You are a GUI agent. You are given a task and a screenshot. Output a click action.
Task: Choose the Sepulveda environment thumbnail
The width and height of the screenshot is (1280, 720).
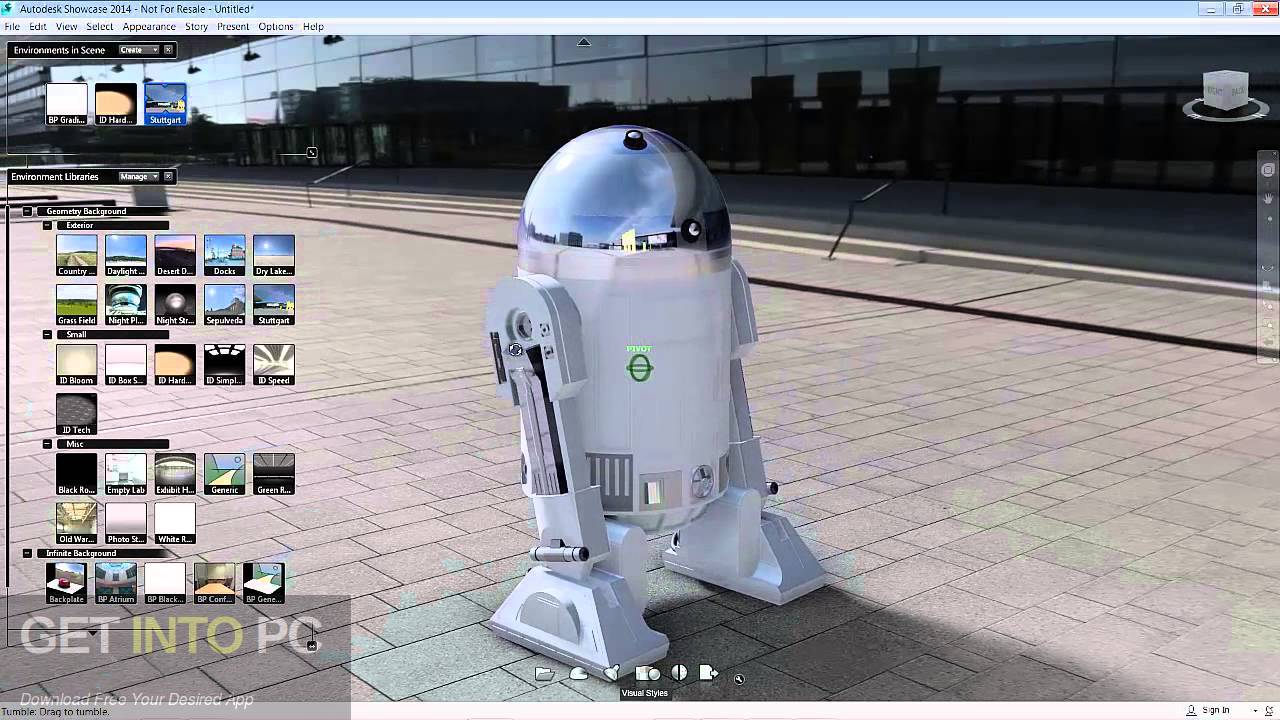point(224,305)
